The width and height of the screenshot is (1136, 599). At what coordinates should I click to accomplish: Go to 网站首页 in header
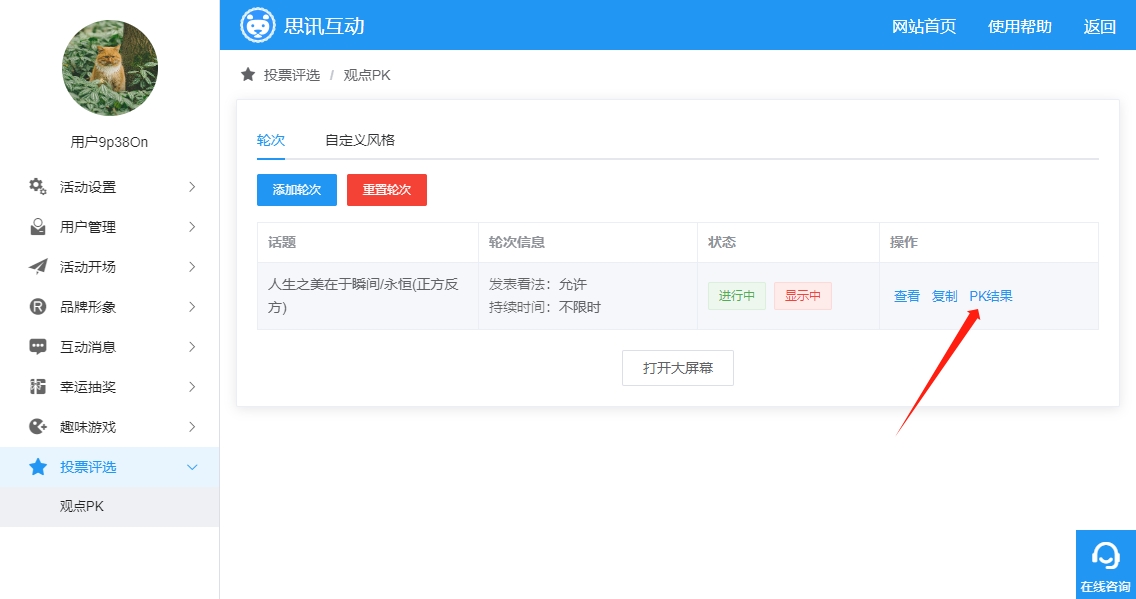click(924, 26)
